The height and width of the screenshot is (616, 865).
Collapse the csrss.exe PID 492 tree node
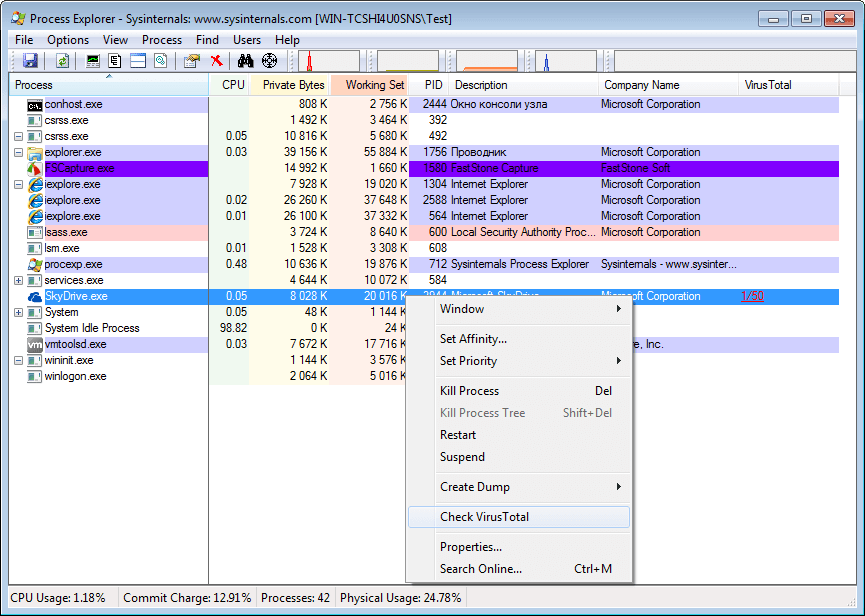(18, 137)
